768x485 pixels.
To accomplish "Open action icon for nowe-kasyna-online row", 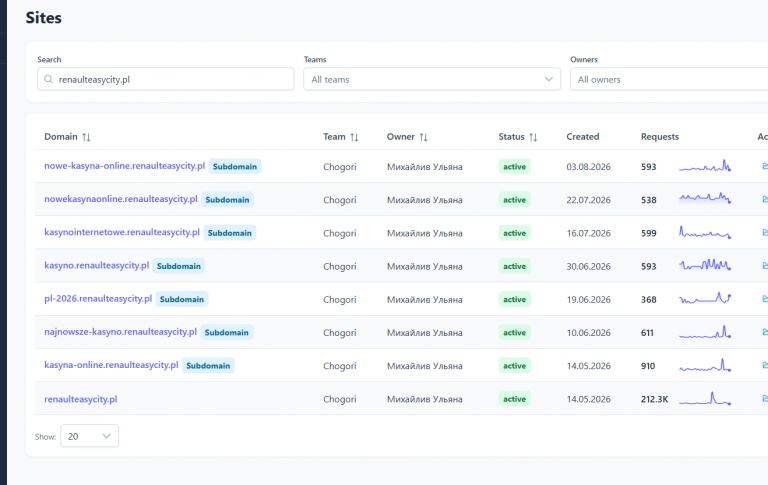I will pyautogui.click(x=765, y=166).
